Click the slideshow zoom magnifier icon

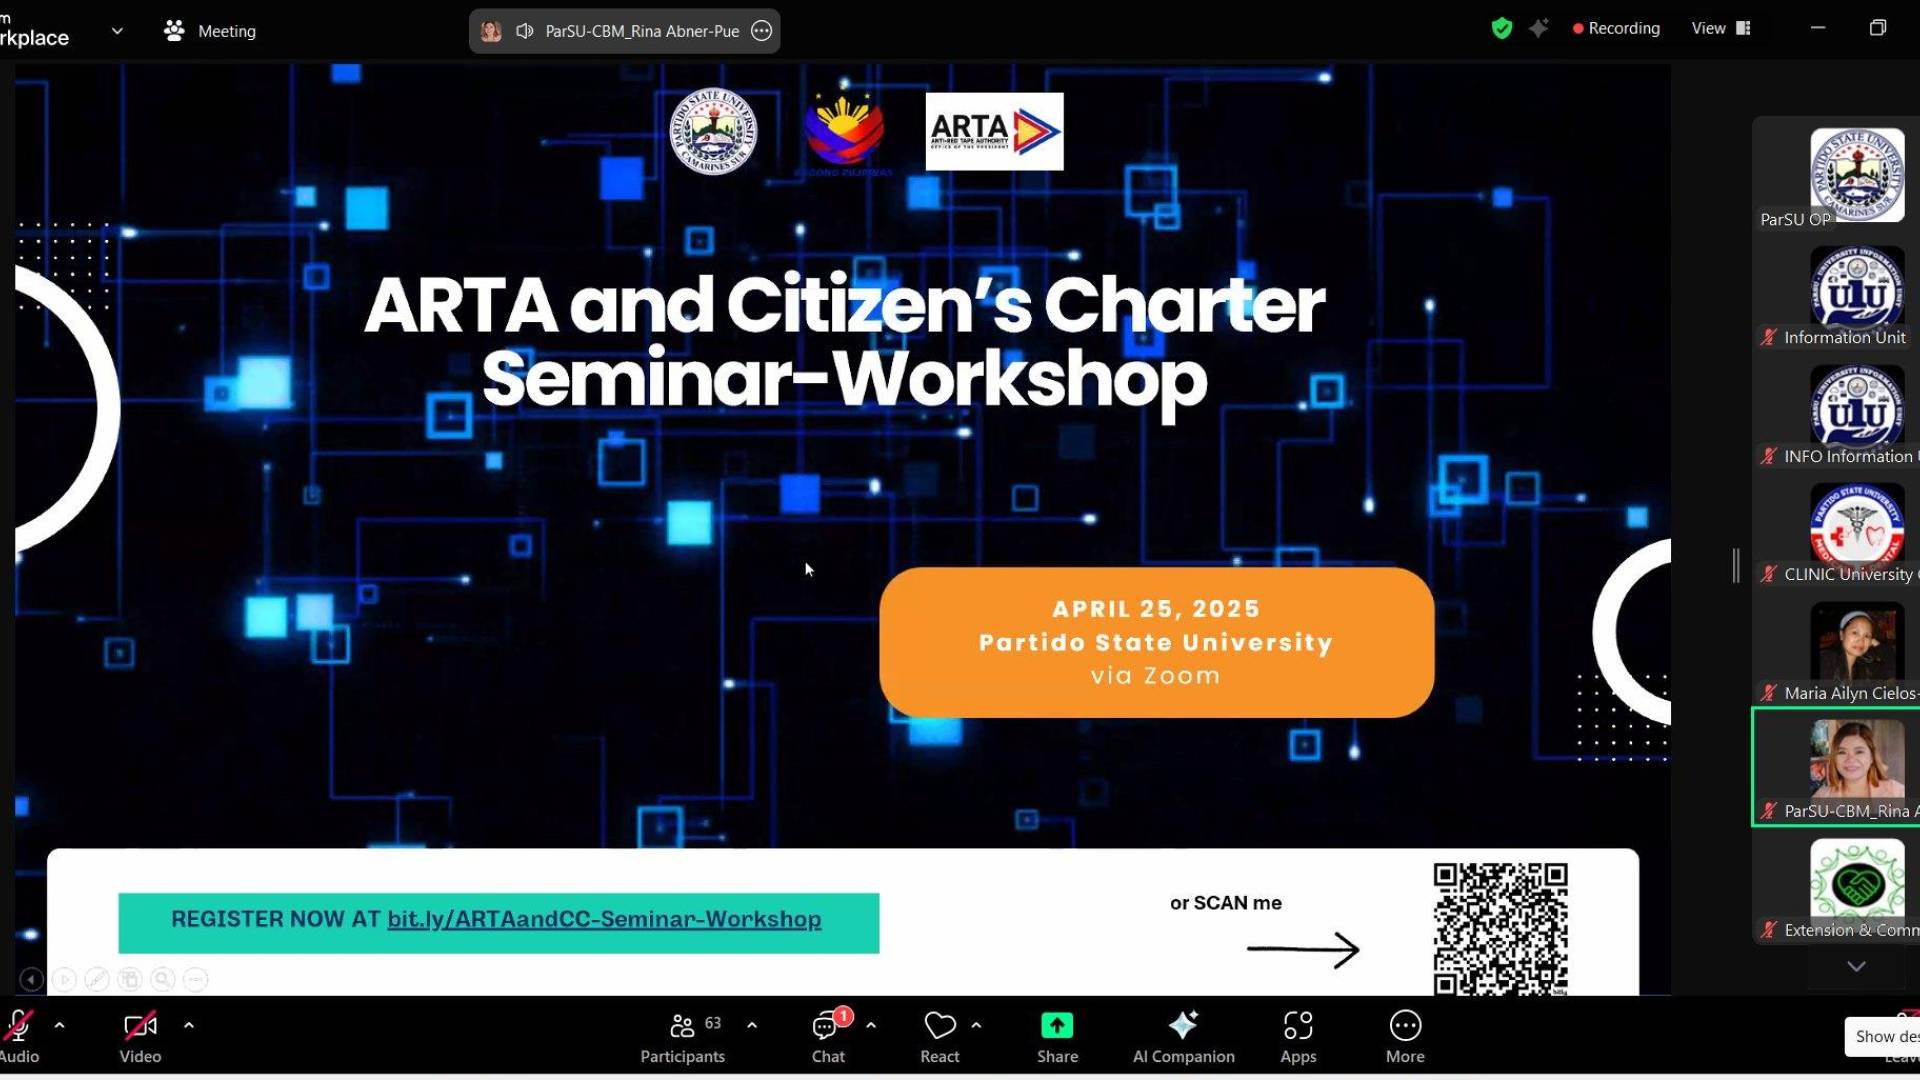[163, 980]
